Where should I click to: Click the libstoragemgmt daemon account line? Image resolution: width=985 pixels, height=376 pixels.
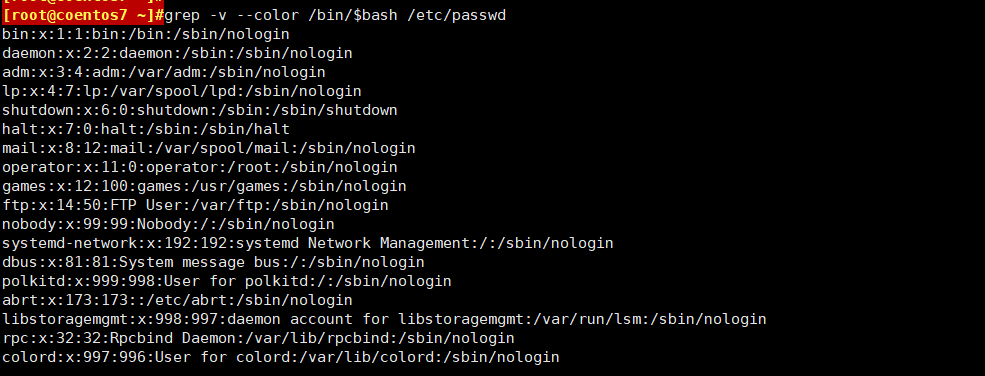(x=384, y=320)
